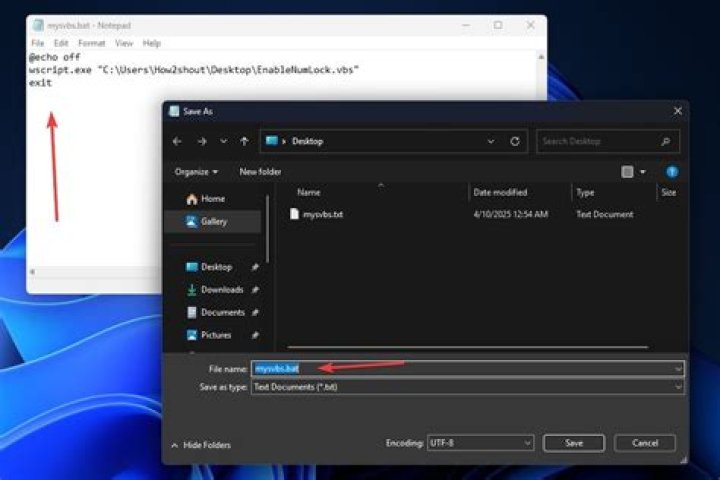Click the view layout icon
This screenshot has width=720, height=480.
[628, 172]
